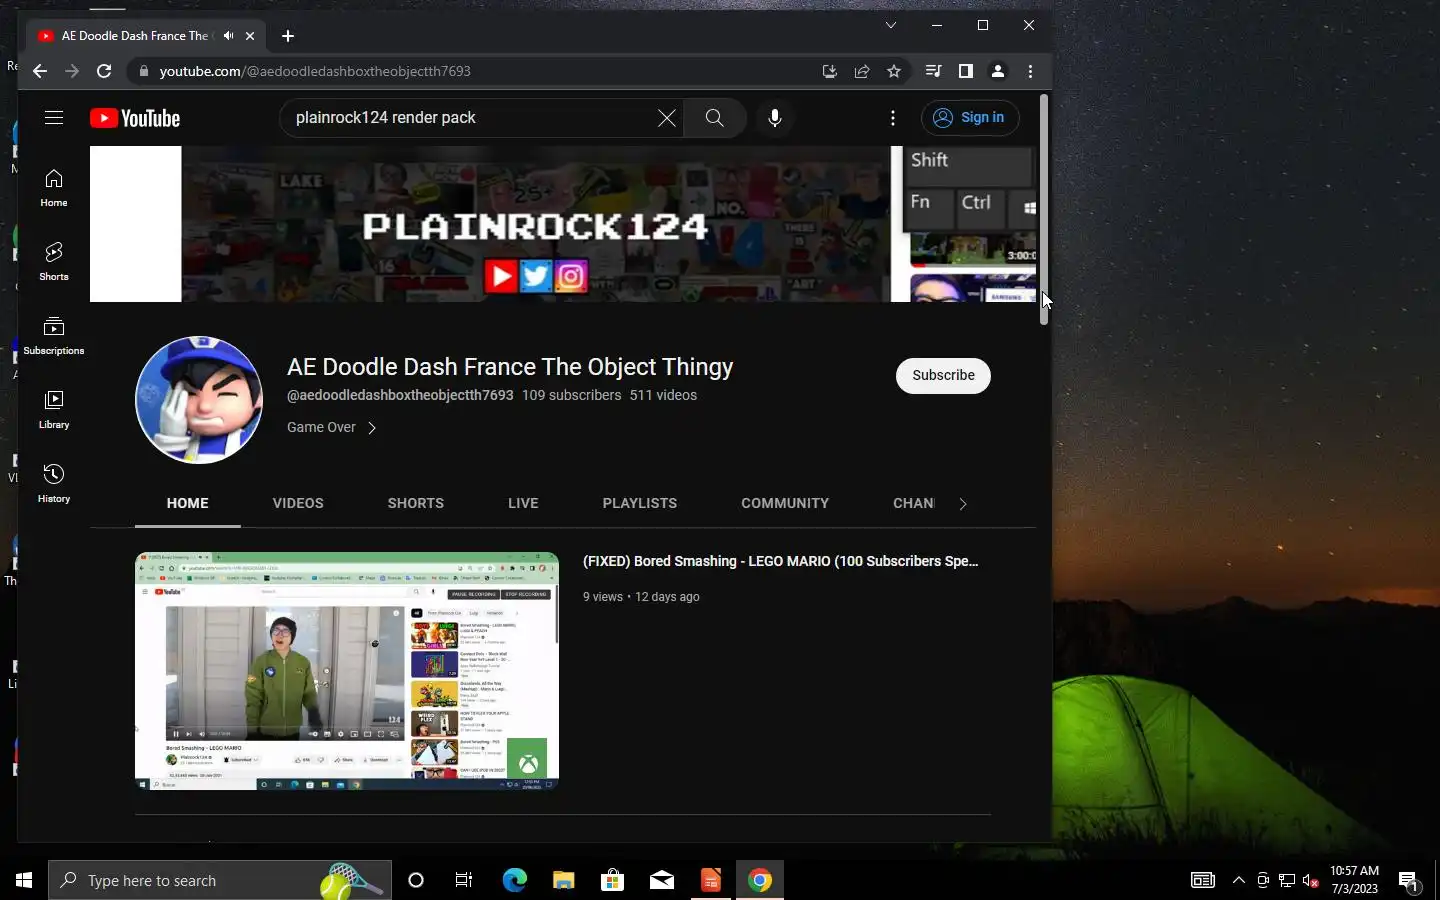Switch to the LIVE channel tab
The width and height of the screenshot is (1440, 900).
click(x=523, y=503)
